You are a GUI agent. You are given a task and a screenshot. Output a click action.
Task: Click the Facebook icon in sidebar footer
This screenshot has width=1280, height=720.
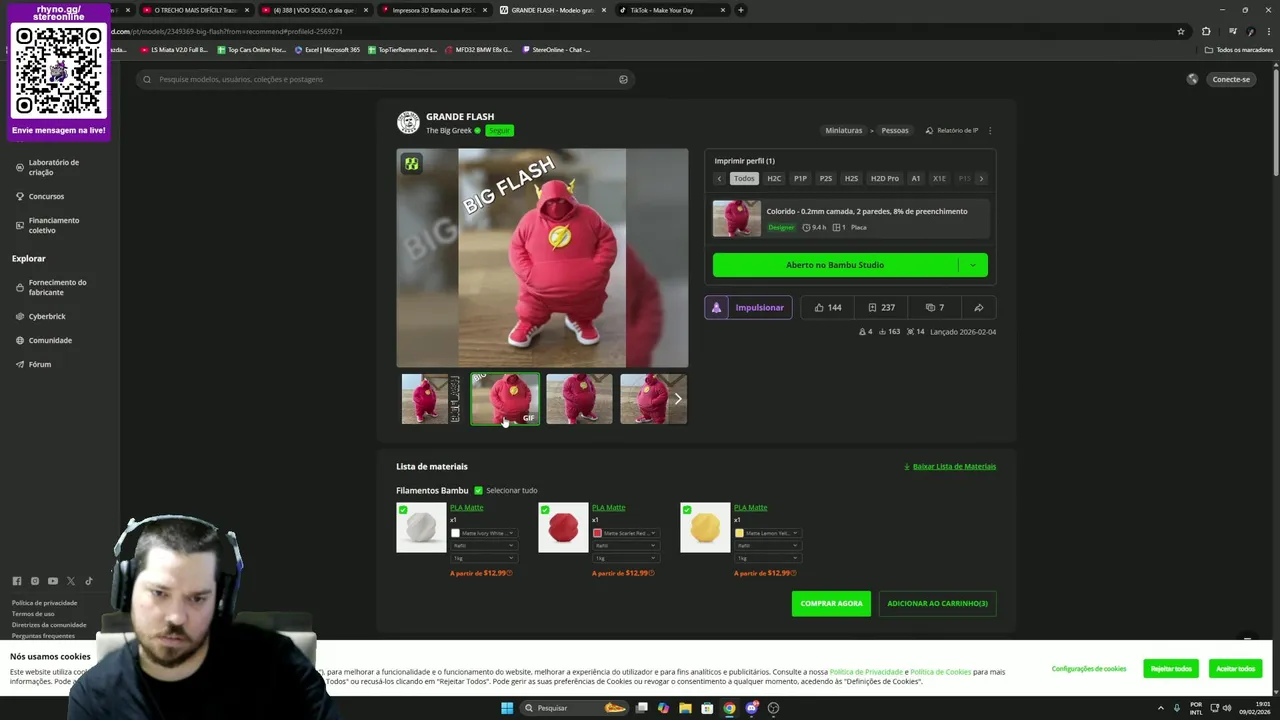16,581
